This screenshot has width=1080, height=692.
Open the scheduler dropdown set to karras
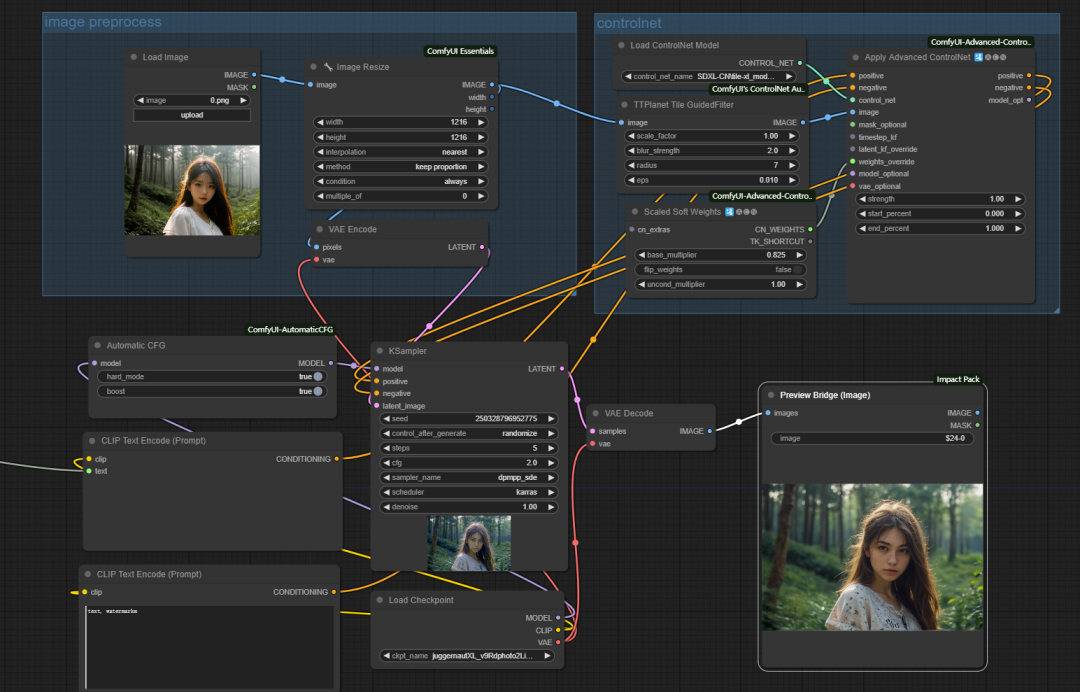[469, 492]
